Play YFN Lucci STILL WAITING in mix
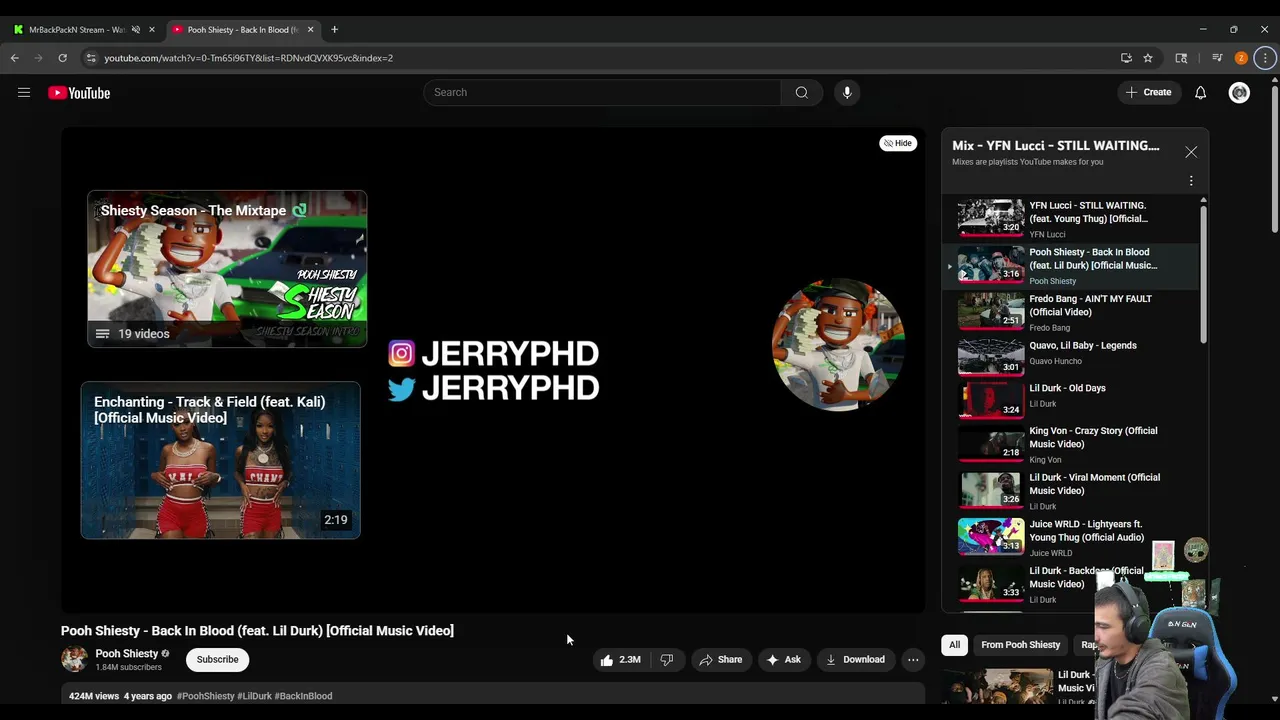The width and height of the screenshot is (1280, 720). [1070, 219]
